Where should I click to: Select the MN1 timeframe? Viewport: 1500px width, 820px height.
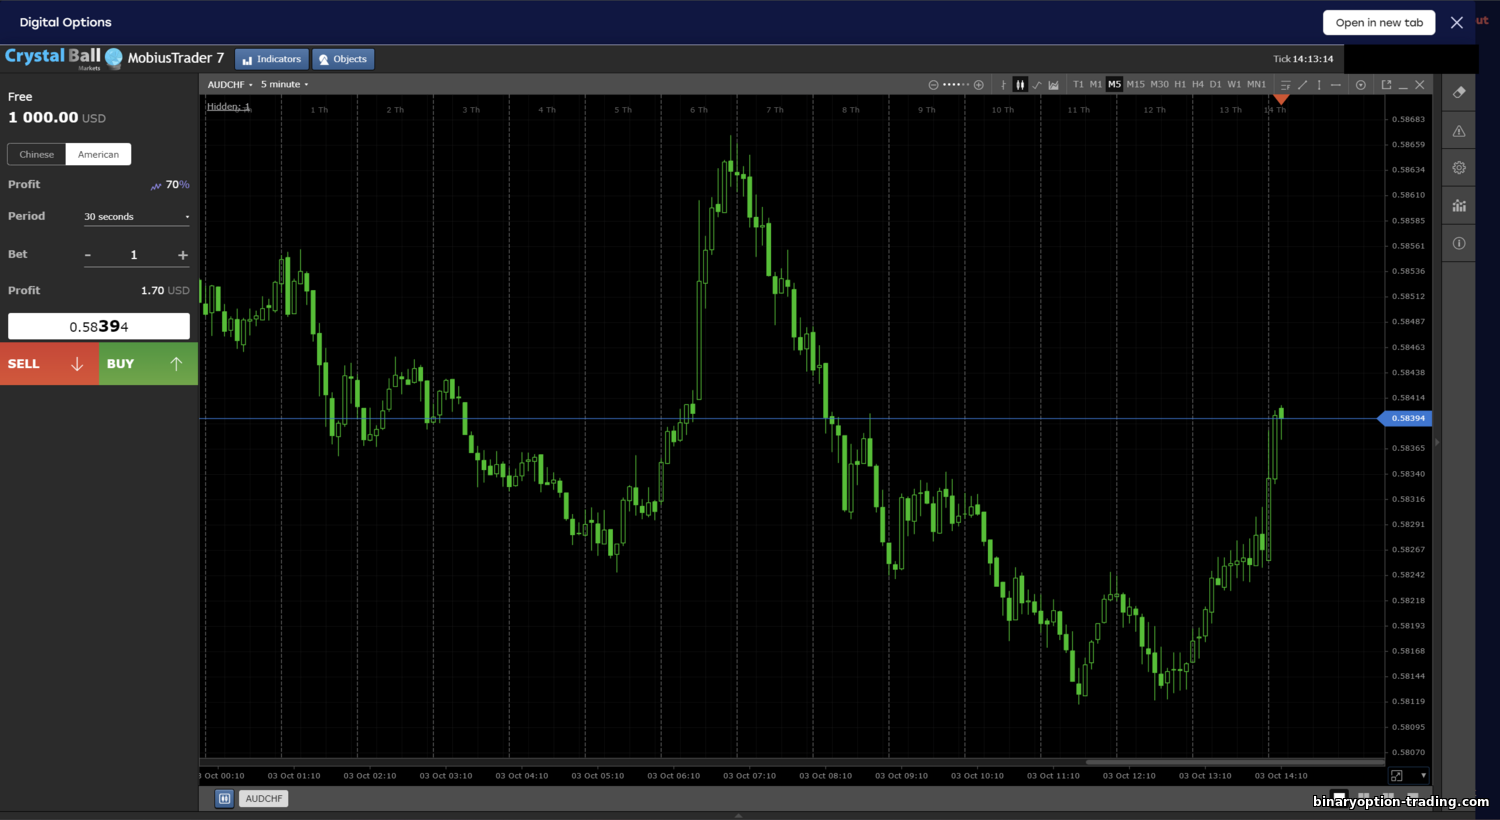tap(1256, 85)
